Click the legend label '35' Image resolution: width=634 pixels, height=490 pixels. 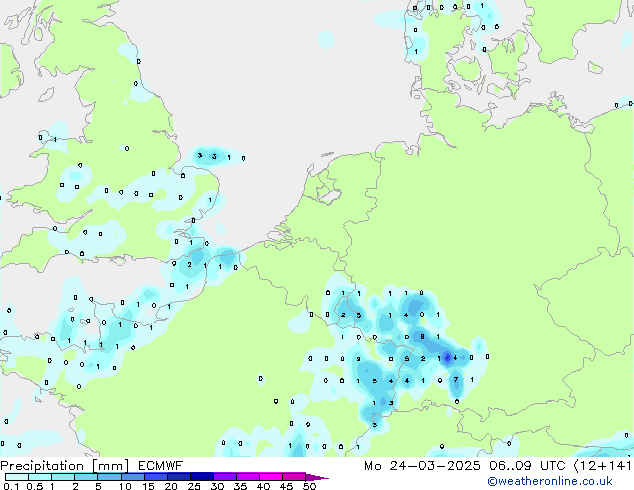coord(240,486)
